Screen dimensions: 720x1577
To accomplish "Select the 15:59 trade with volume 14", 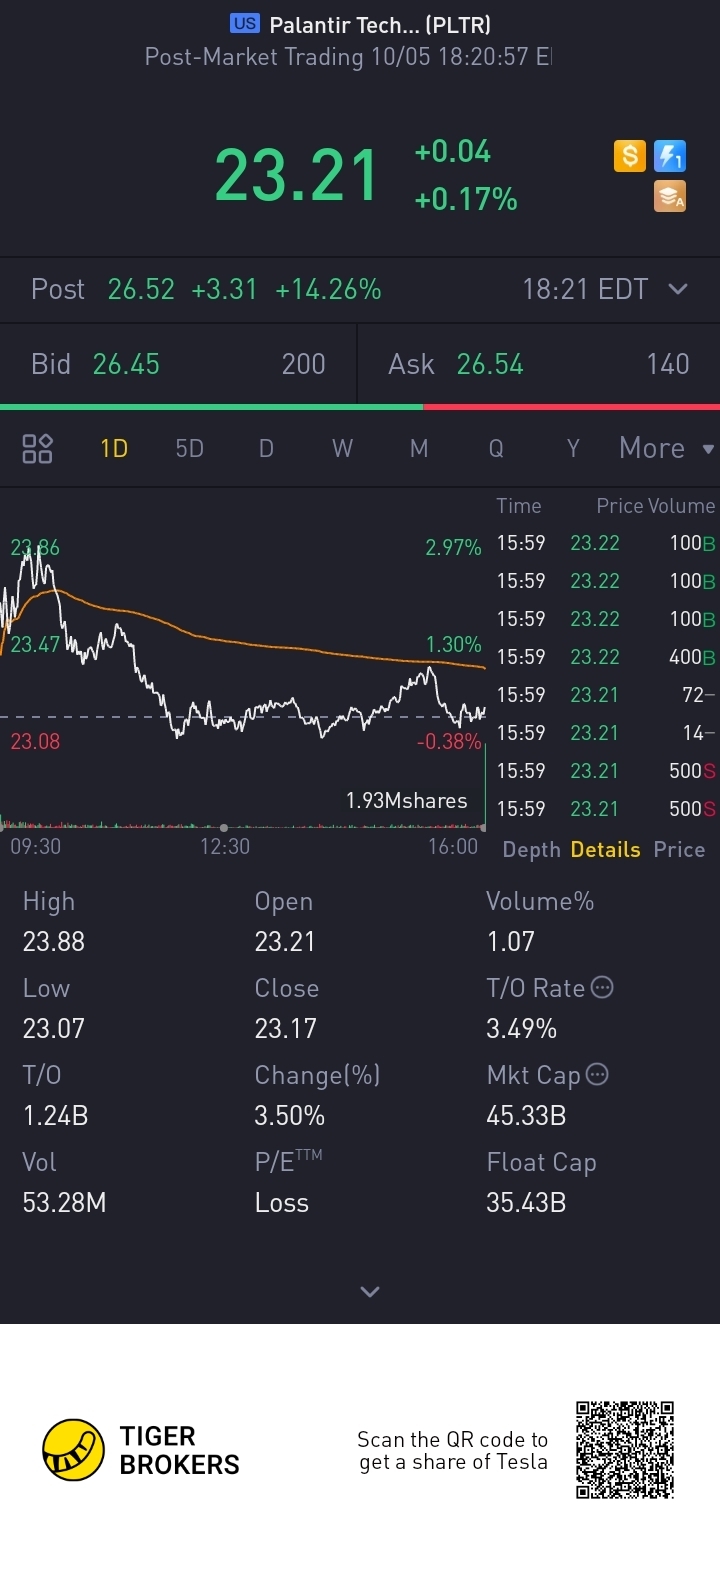I will point(606,733).
